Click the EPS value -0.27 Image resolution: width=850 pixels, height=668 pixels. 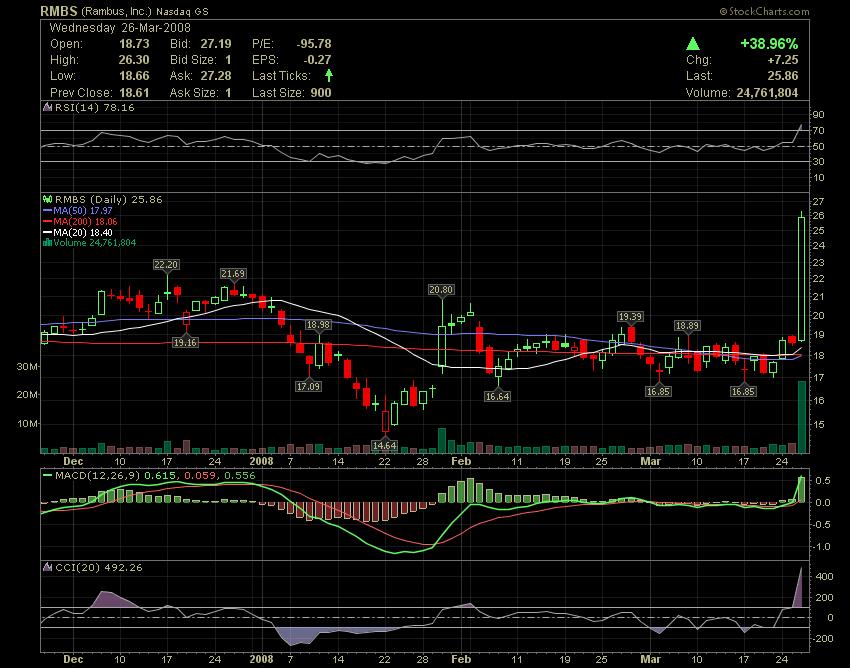317,60
